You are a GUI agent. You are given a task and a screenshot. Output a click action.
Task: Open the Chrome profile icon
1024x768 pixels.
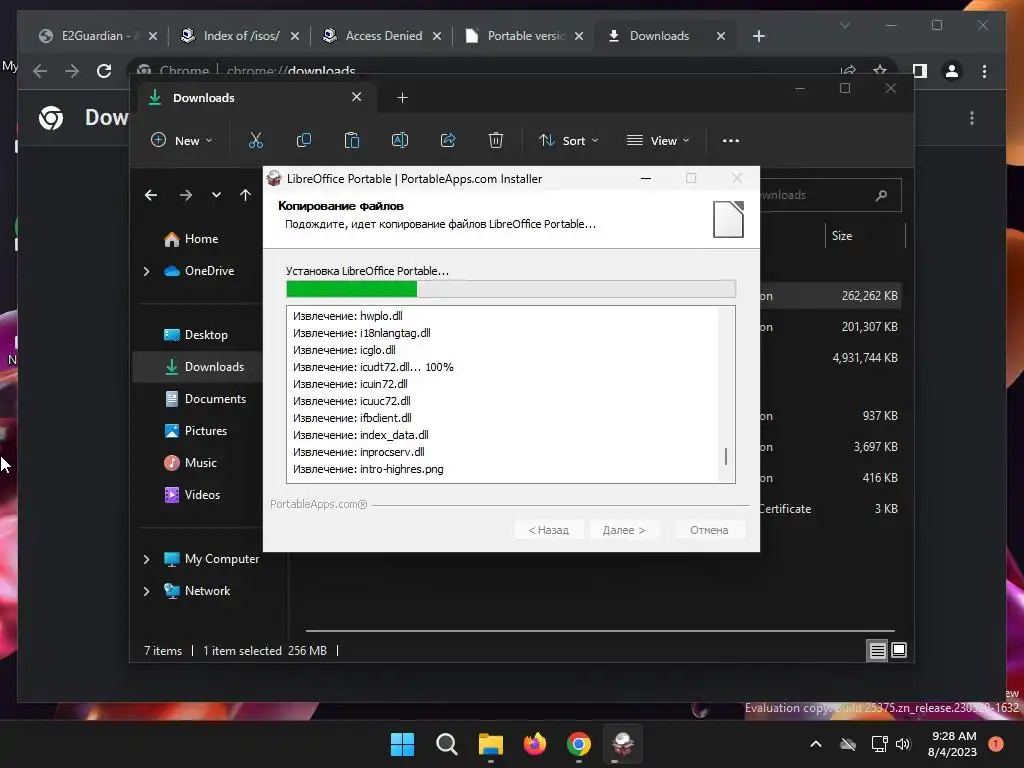[x=952, y=71]
